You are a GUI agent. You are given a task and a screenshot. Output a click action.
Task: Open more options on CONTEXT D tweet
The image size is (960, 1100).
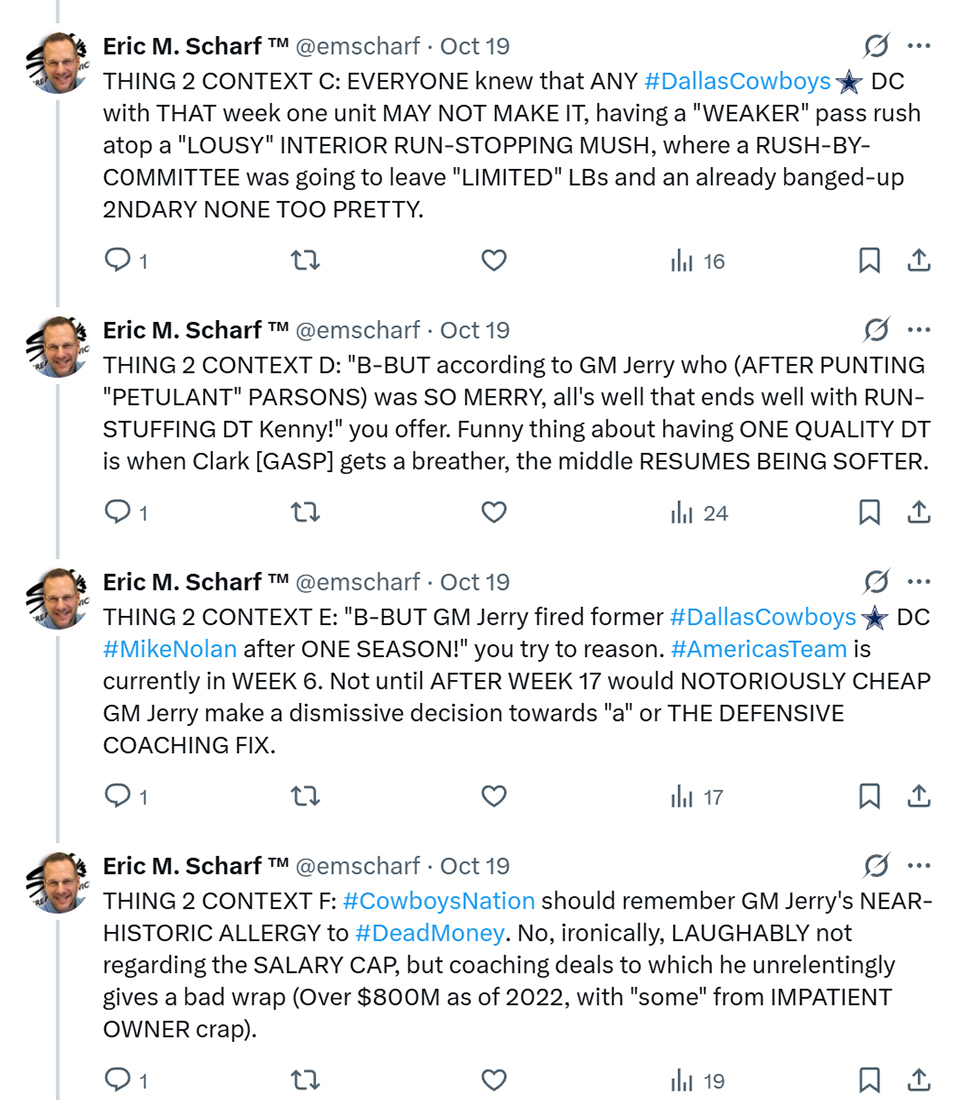point(919,329)
